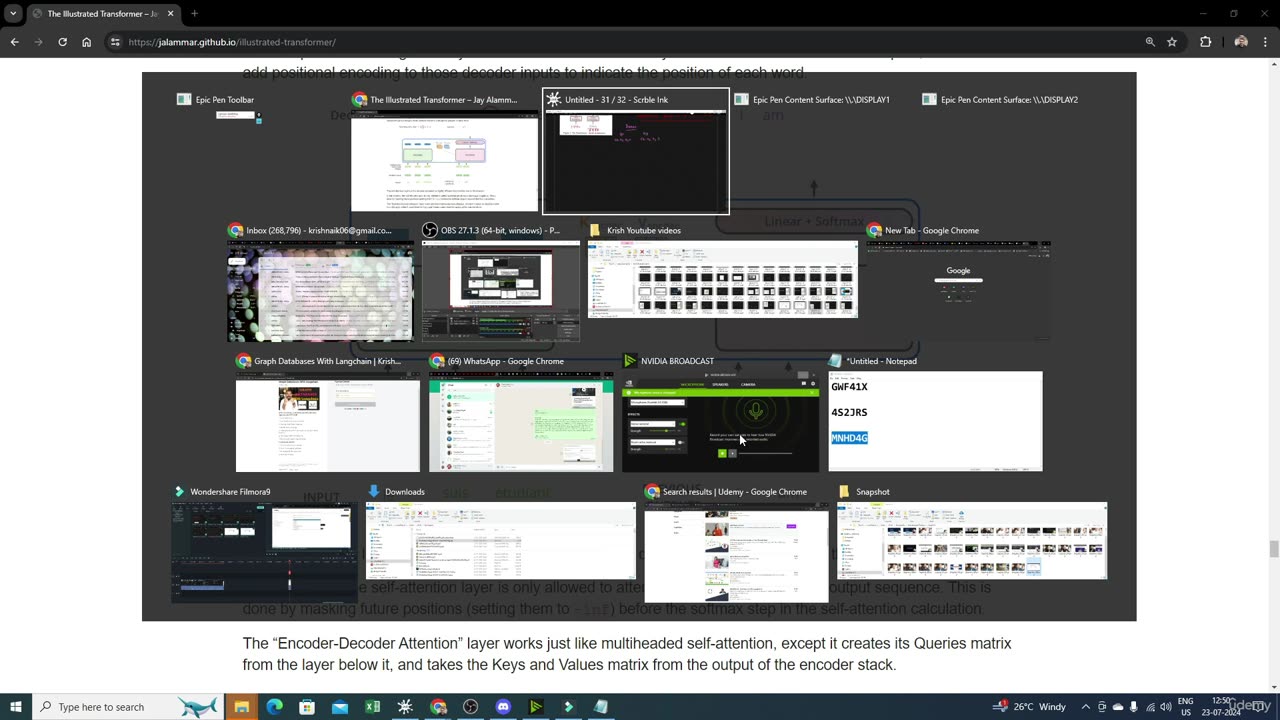The width and height of the screenshot is (1280, 720).
Task: Open Excel from taskbar
Action: (372, 707)
